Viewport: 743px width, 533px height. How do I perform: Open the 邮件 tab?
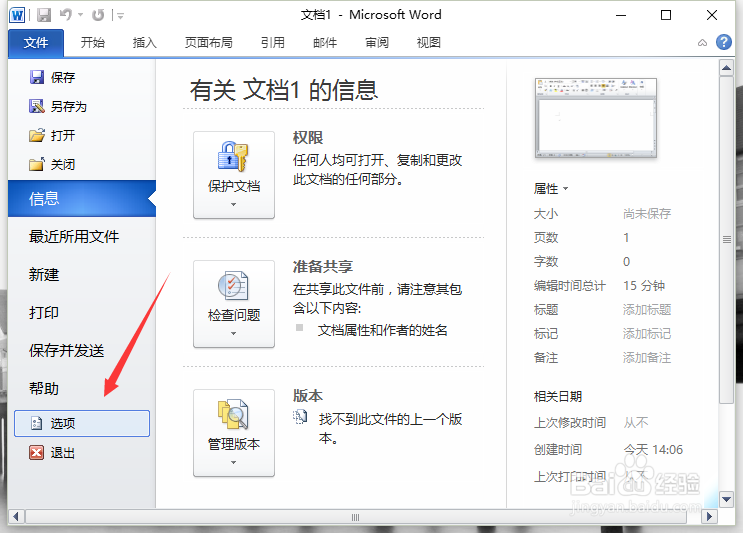325,43
